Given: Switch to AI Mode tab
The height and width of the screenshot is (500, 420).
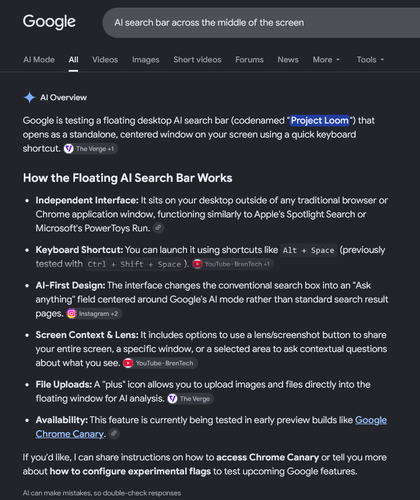Looking at the screenshot, I should [39, 60].
